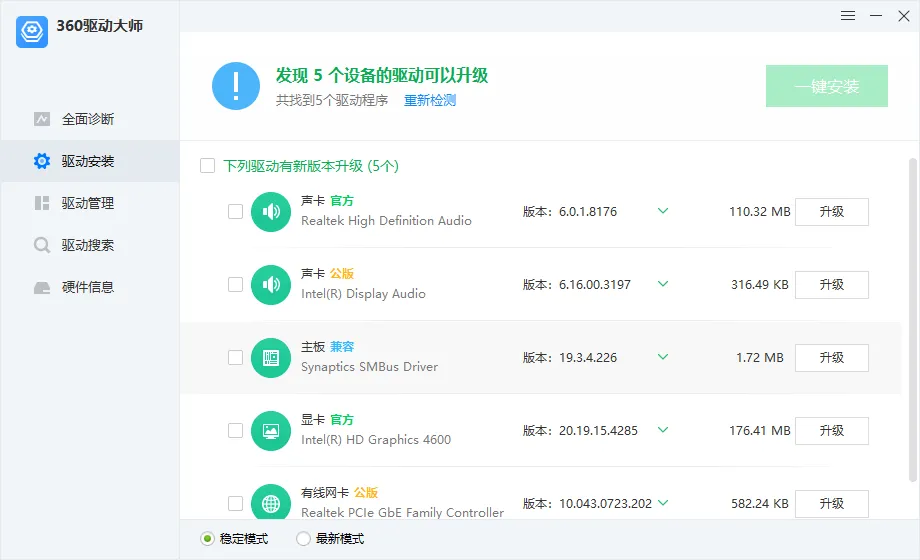Tick the Realtek High Definition Audio checkbox
This screenshot has width=920, height=560.
(235, 211)
